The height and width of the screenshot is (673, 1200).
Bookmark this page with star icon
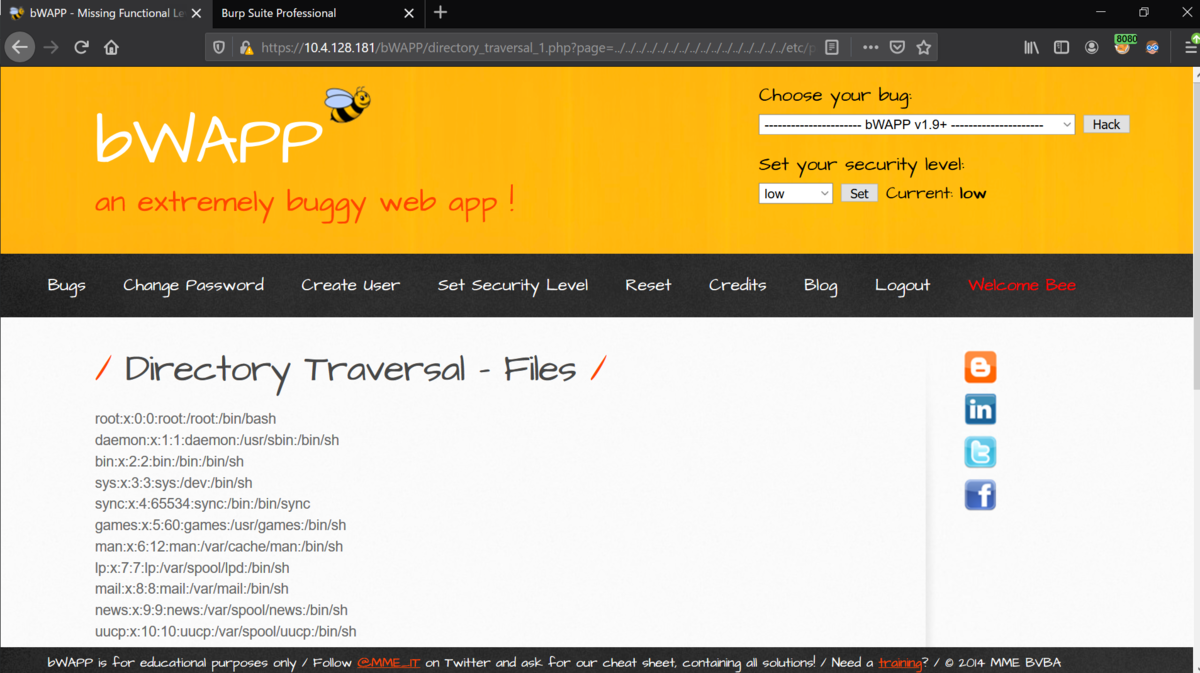pos(924,47)
